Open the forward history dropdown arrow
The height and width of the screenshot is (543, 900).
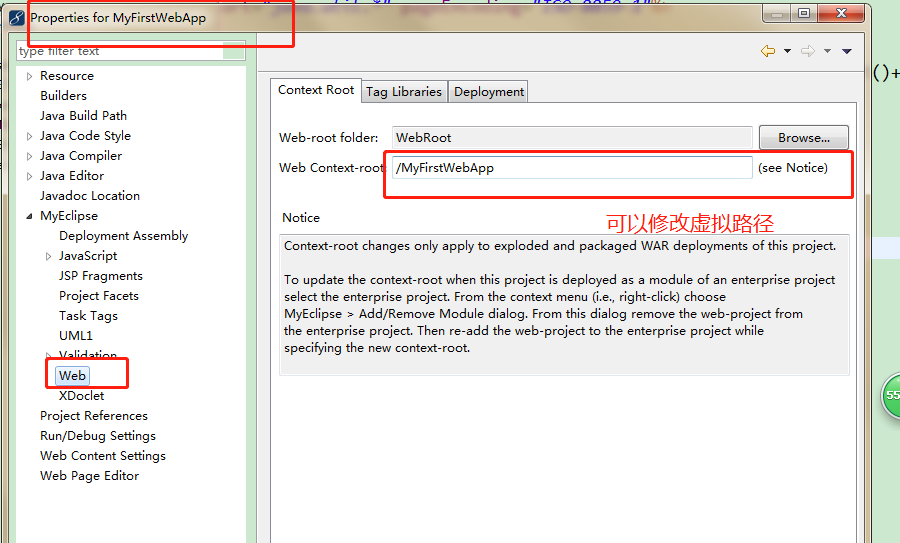[x=827, y=51]
